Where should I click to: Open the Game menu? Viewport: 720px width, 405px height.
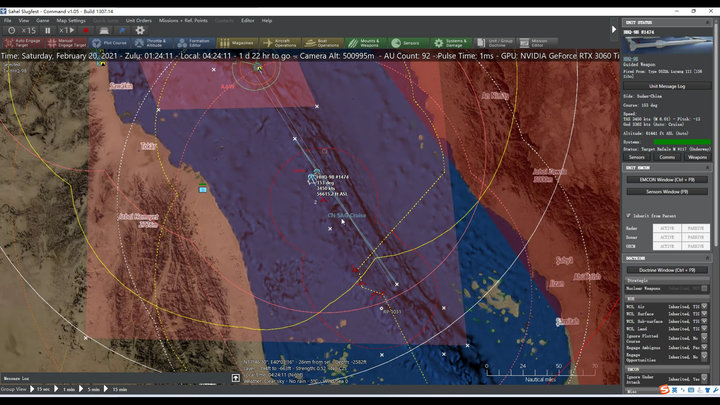(43, 21)
